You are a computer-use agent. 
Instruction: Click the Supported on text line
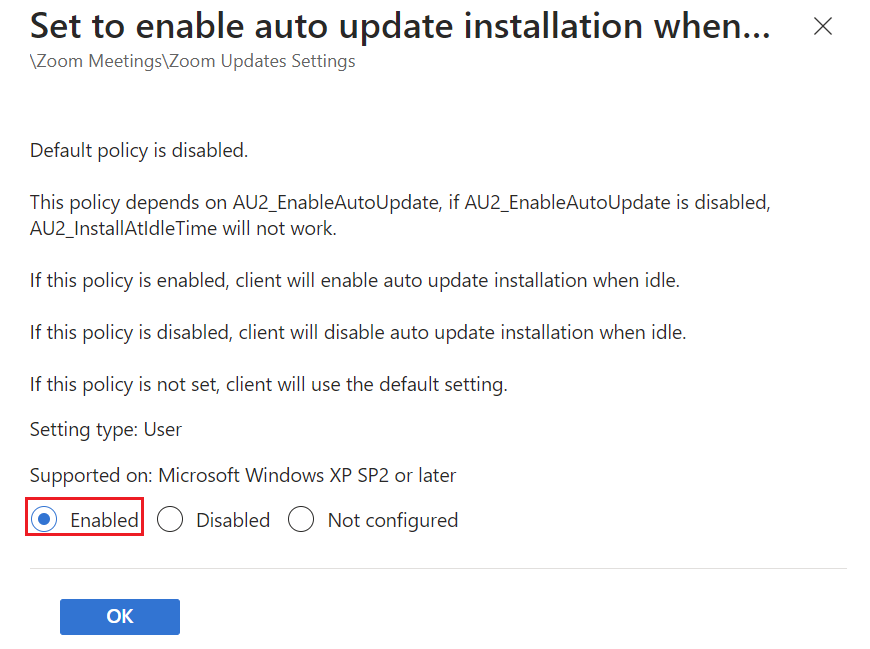[242, 475]
